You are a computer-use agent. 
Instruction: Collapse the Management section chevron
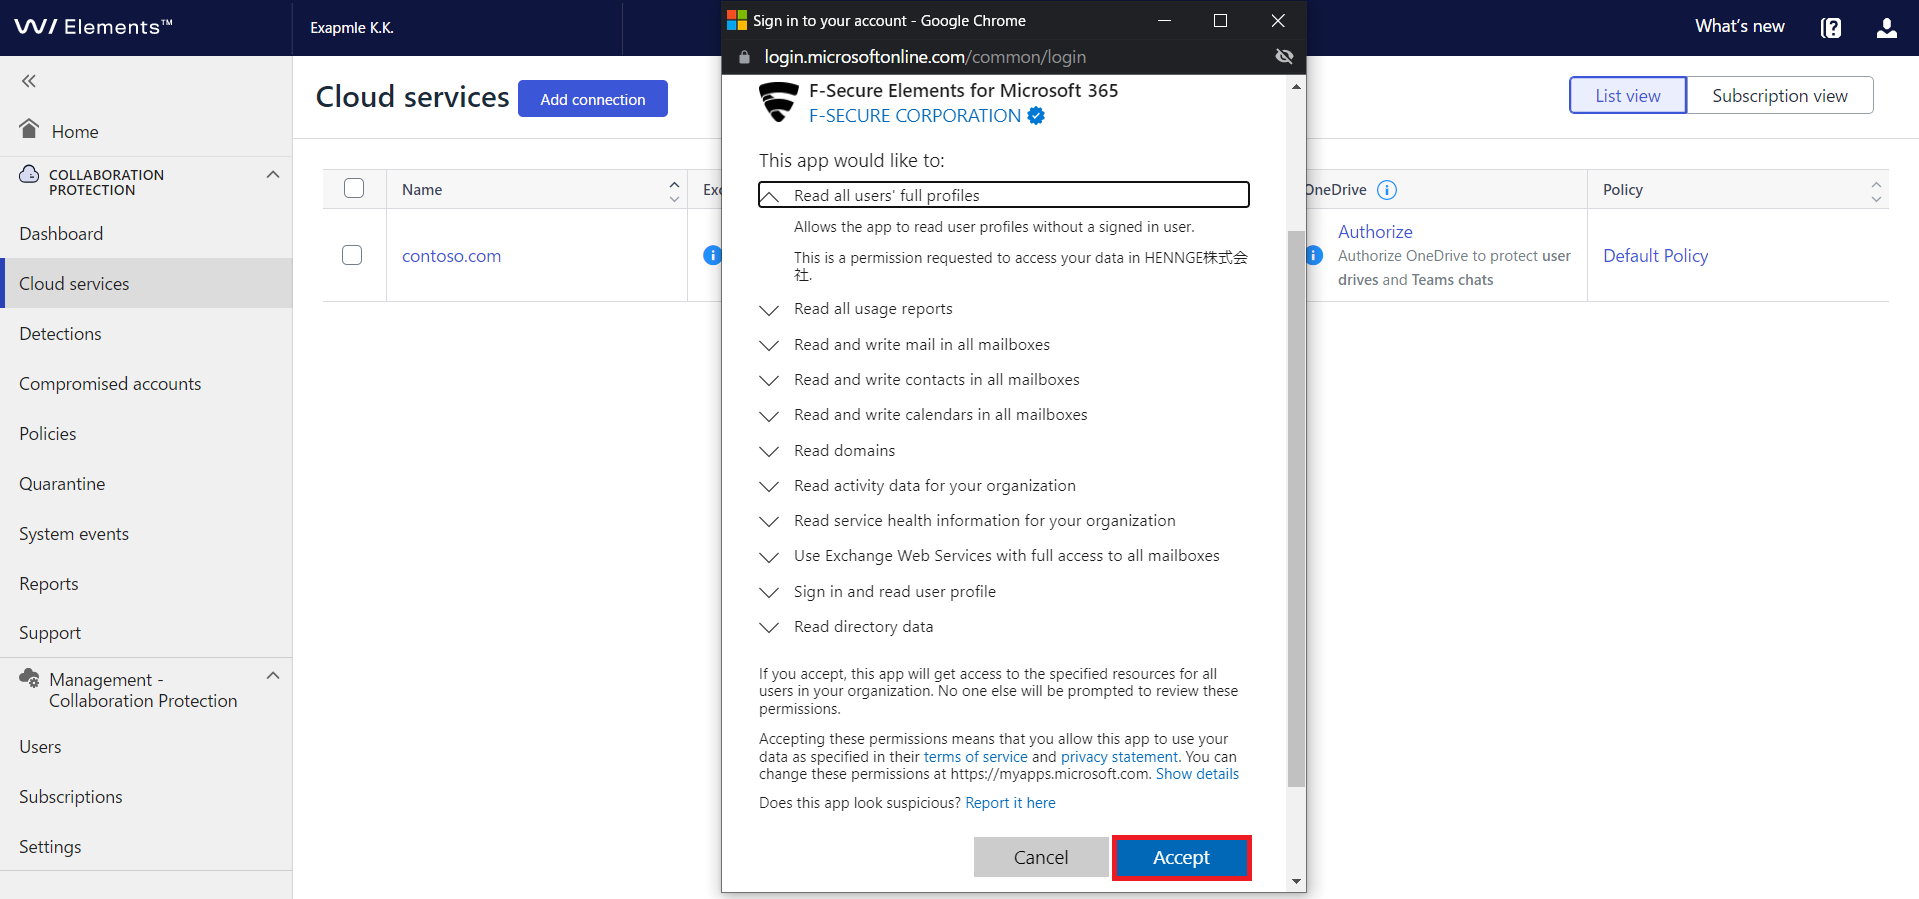coord(273,675)
